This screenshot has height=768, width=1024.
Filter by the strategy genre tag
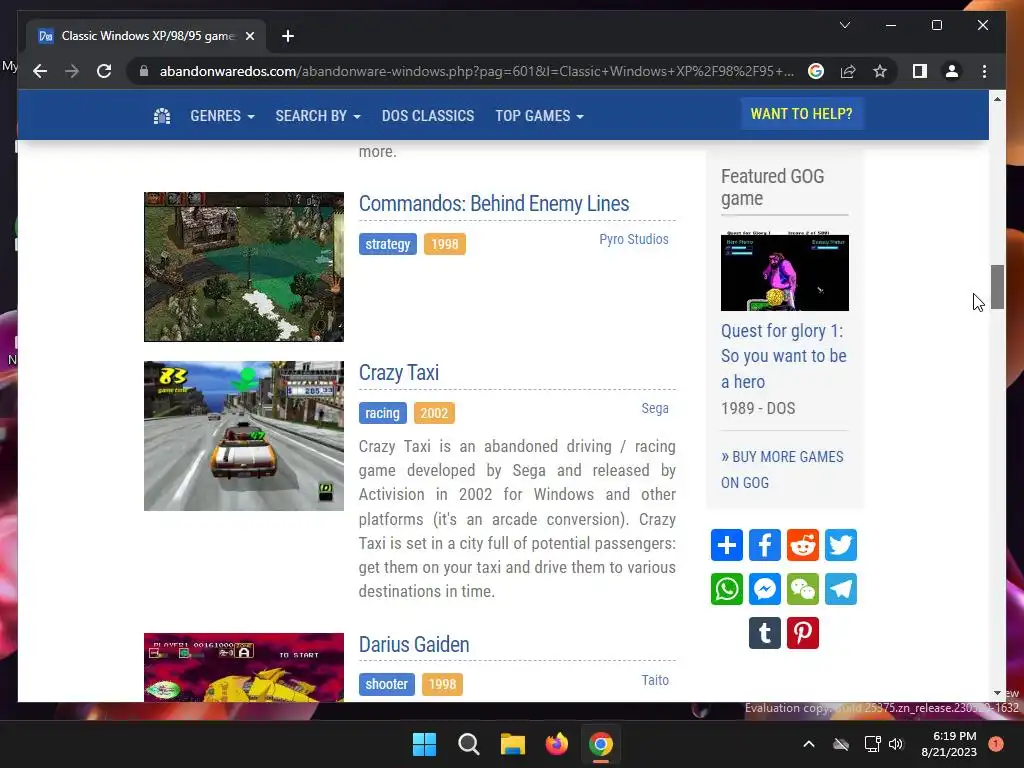click(x=387, y=244)
